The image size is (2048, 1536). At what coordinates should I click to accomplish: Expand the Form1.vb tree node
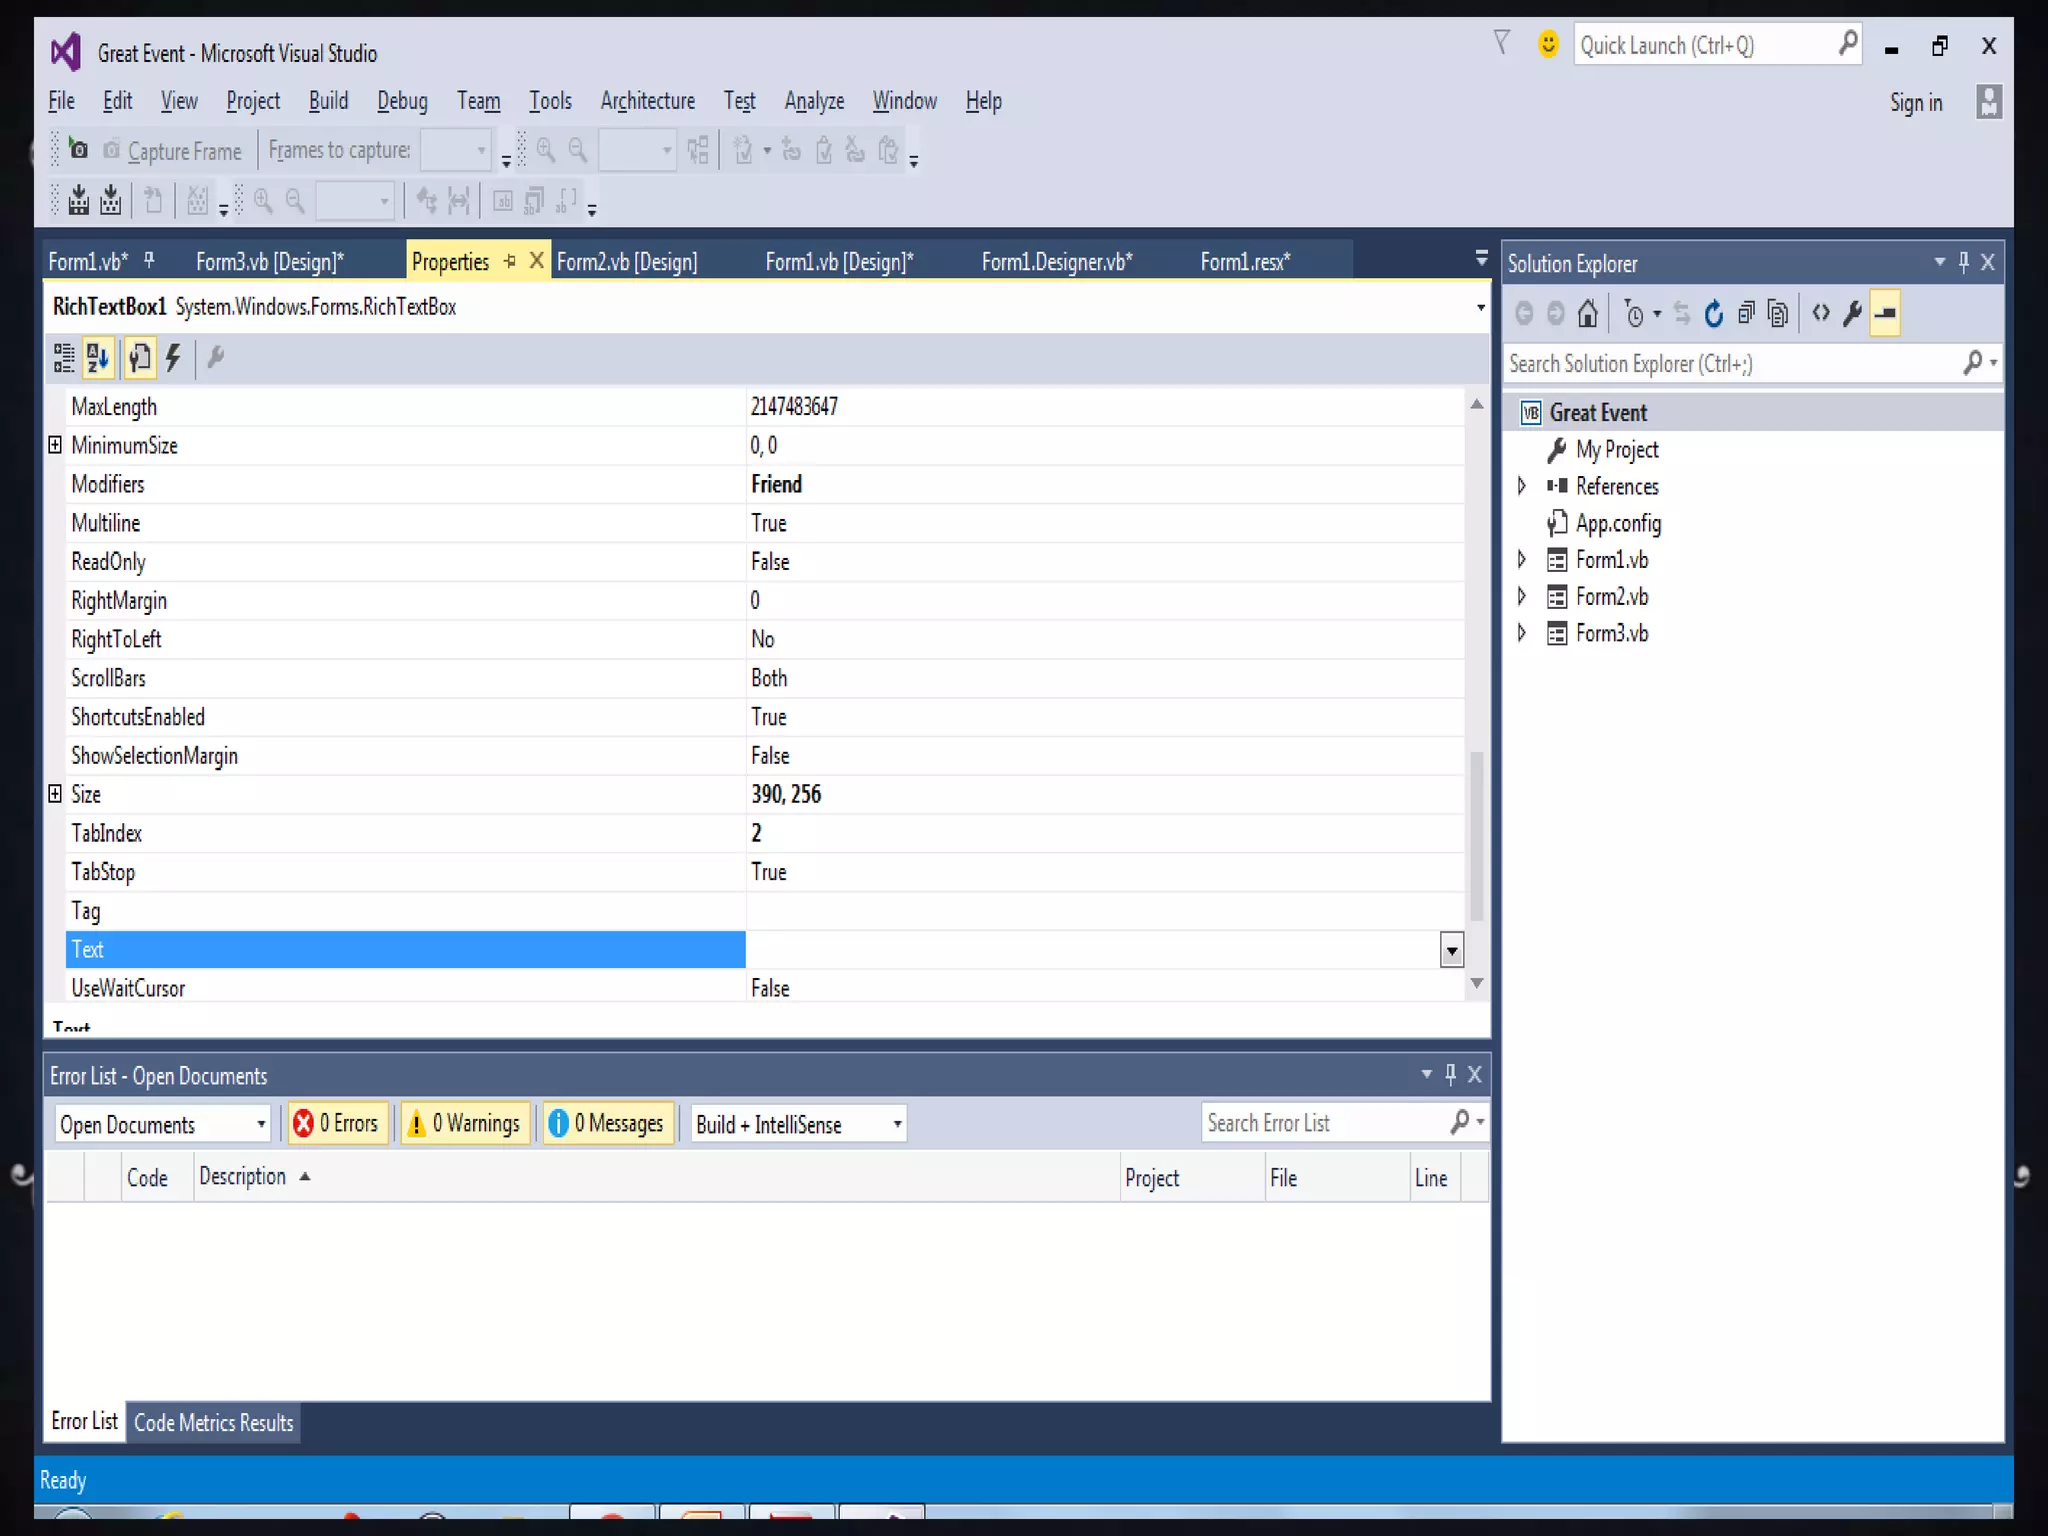tap(1522, 559)
